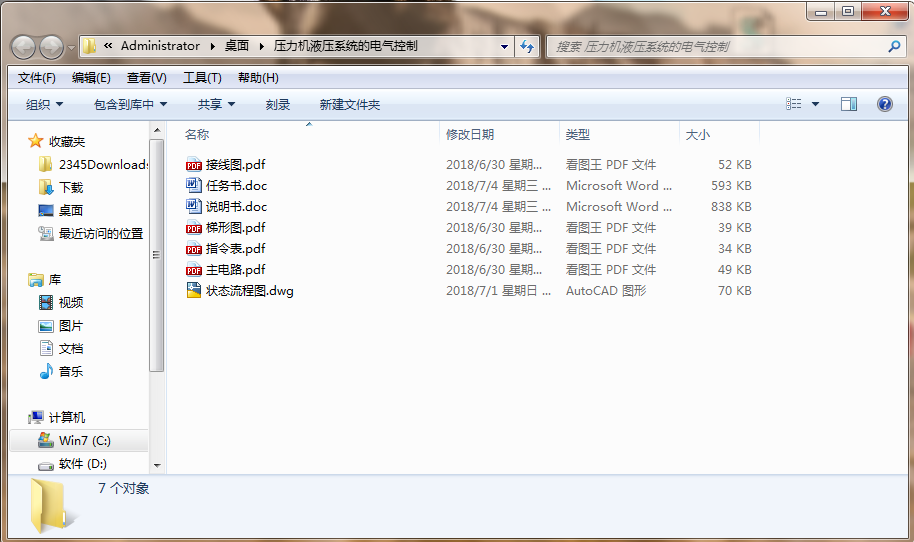
Task: Click the 音乐 note icon
Action: 45,371
